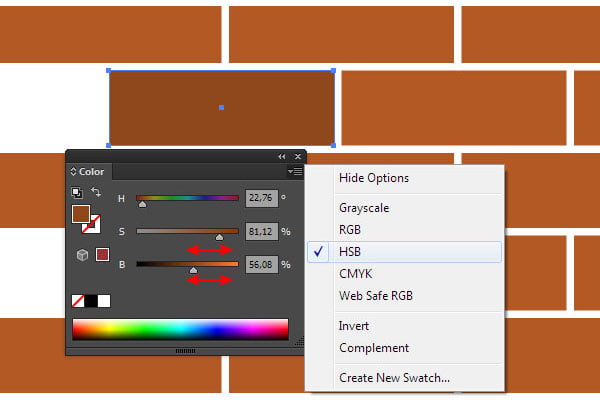
Task: Swap fill and stroke with arrow icon
Action: [96, 192]
